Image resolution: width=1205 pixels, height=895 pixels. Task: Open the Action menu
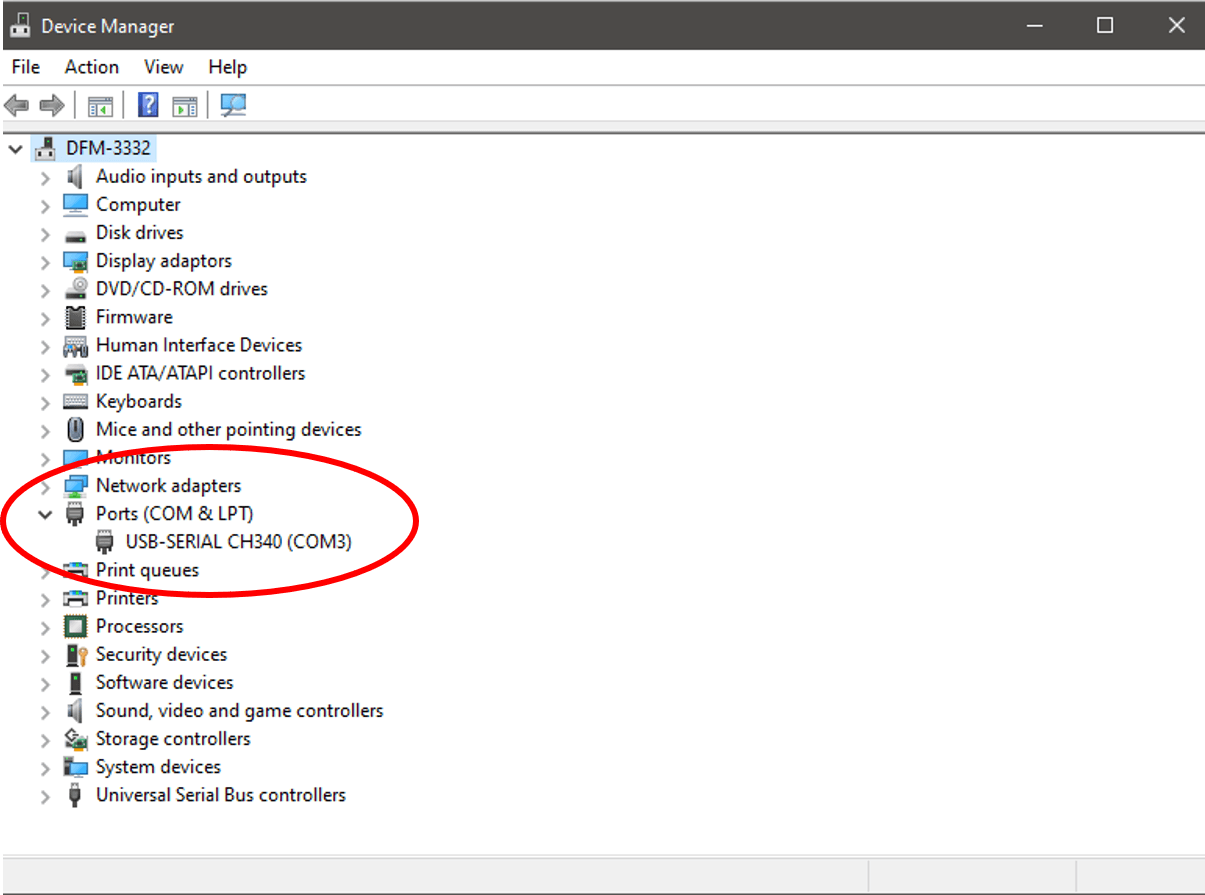click(x=91, y=67)
